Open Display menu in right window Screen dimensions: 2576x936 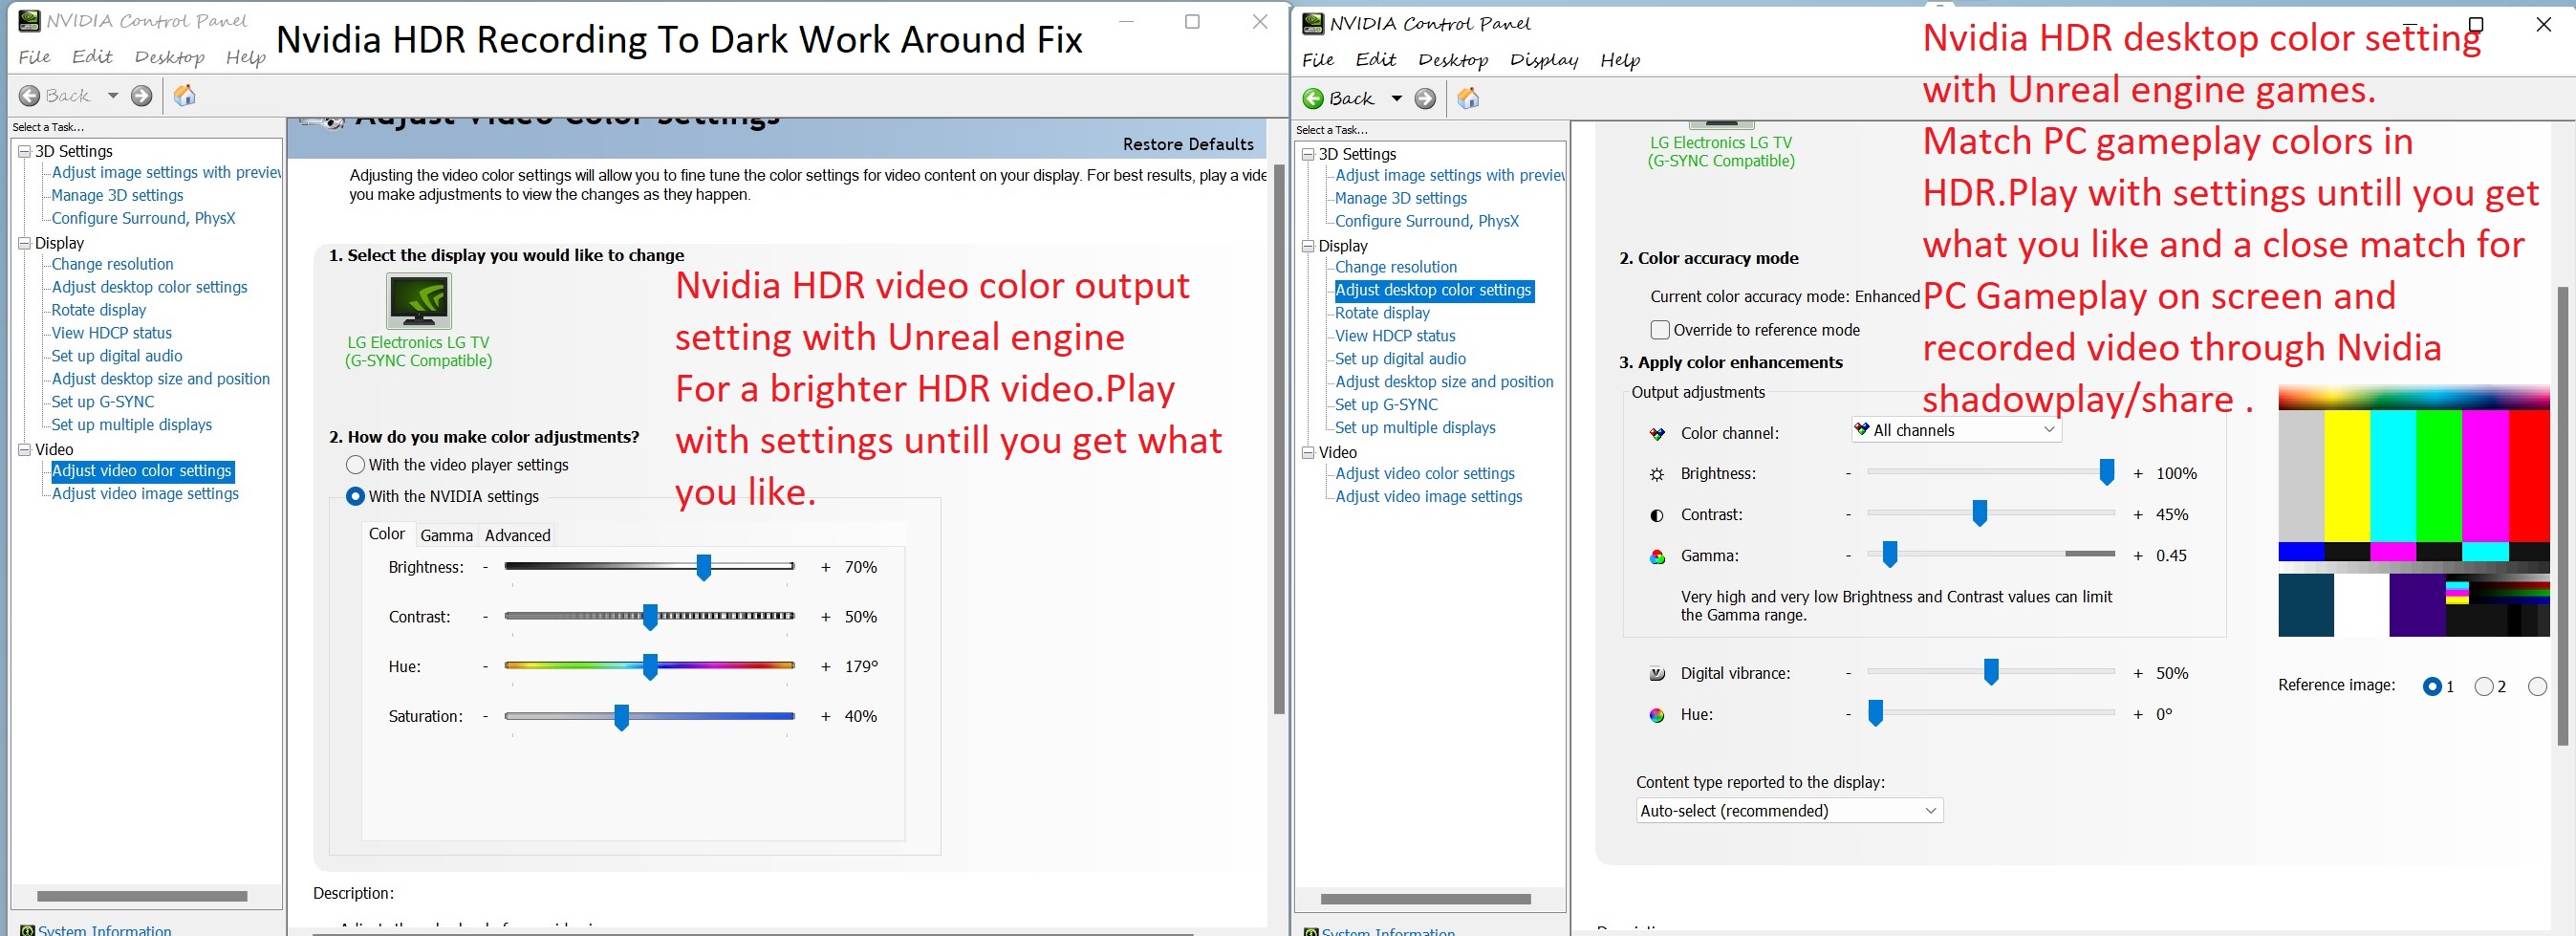[x=1544, y=60]
